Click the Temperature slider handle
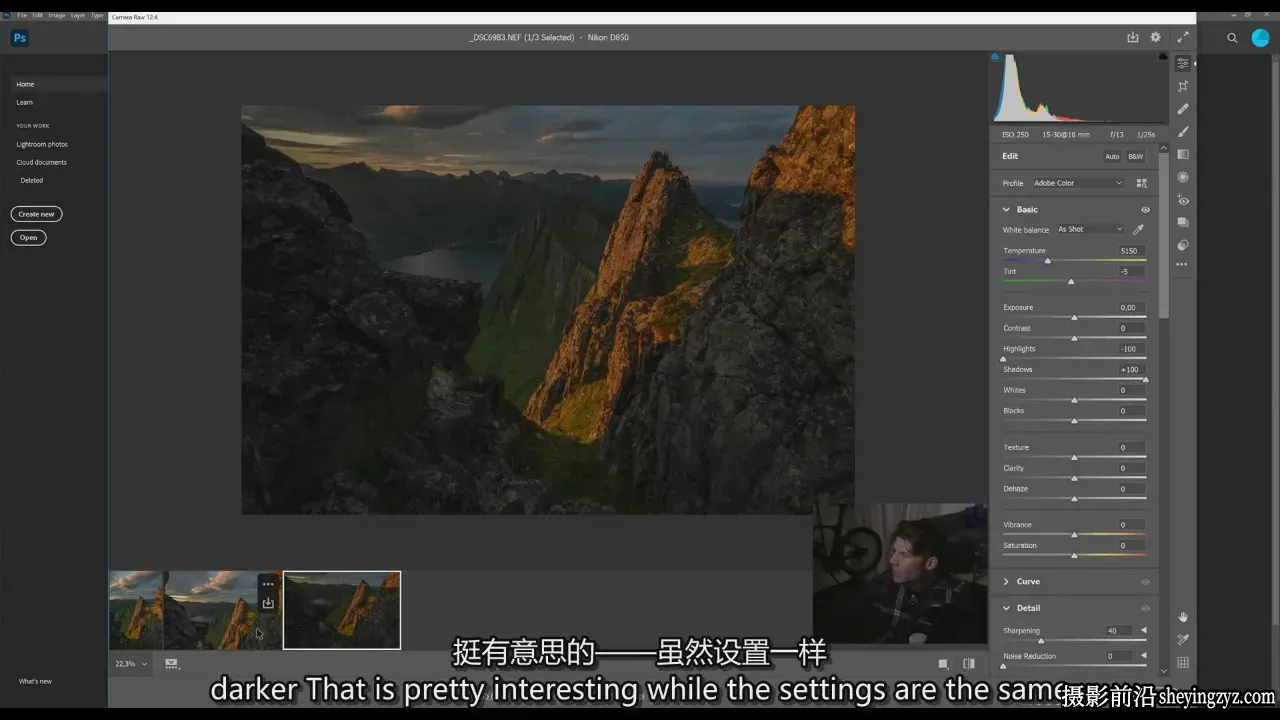Screen dimensions: 1280x720 [1047, 261]
